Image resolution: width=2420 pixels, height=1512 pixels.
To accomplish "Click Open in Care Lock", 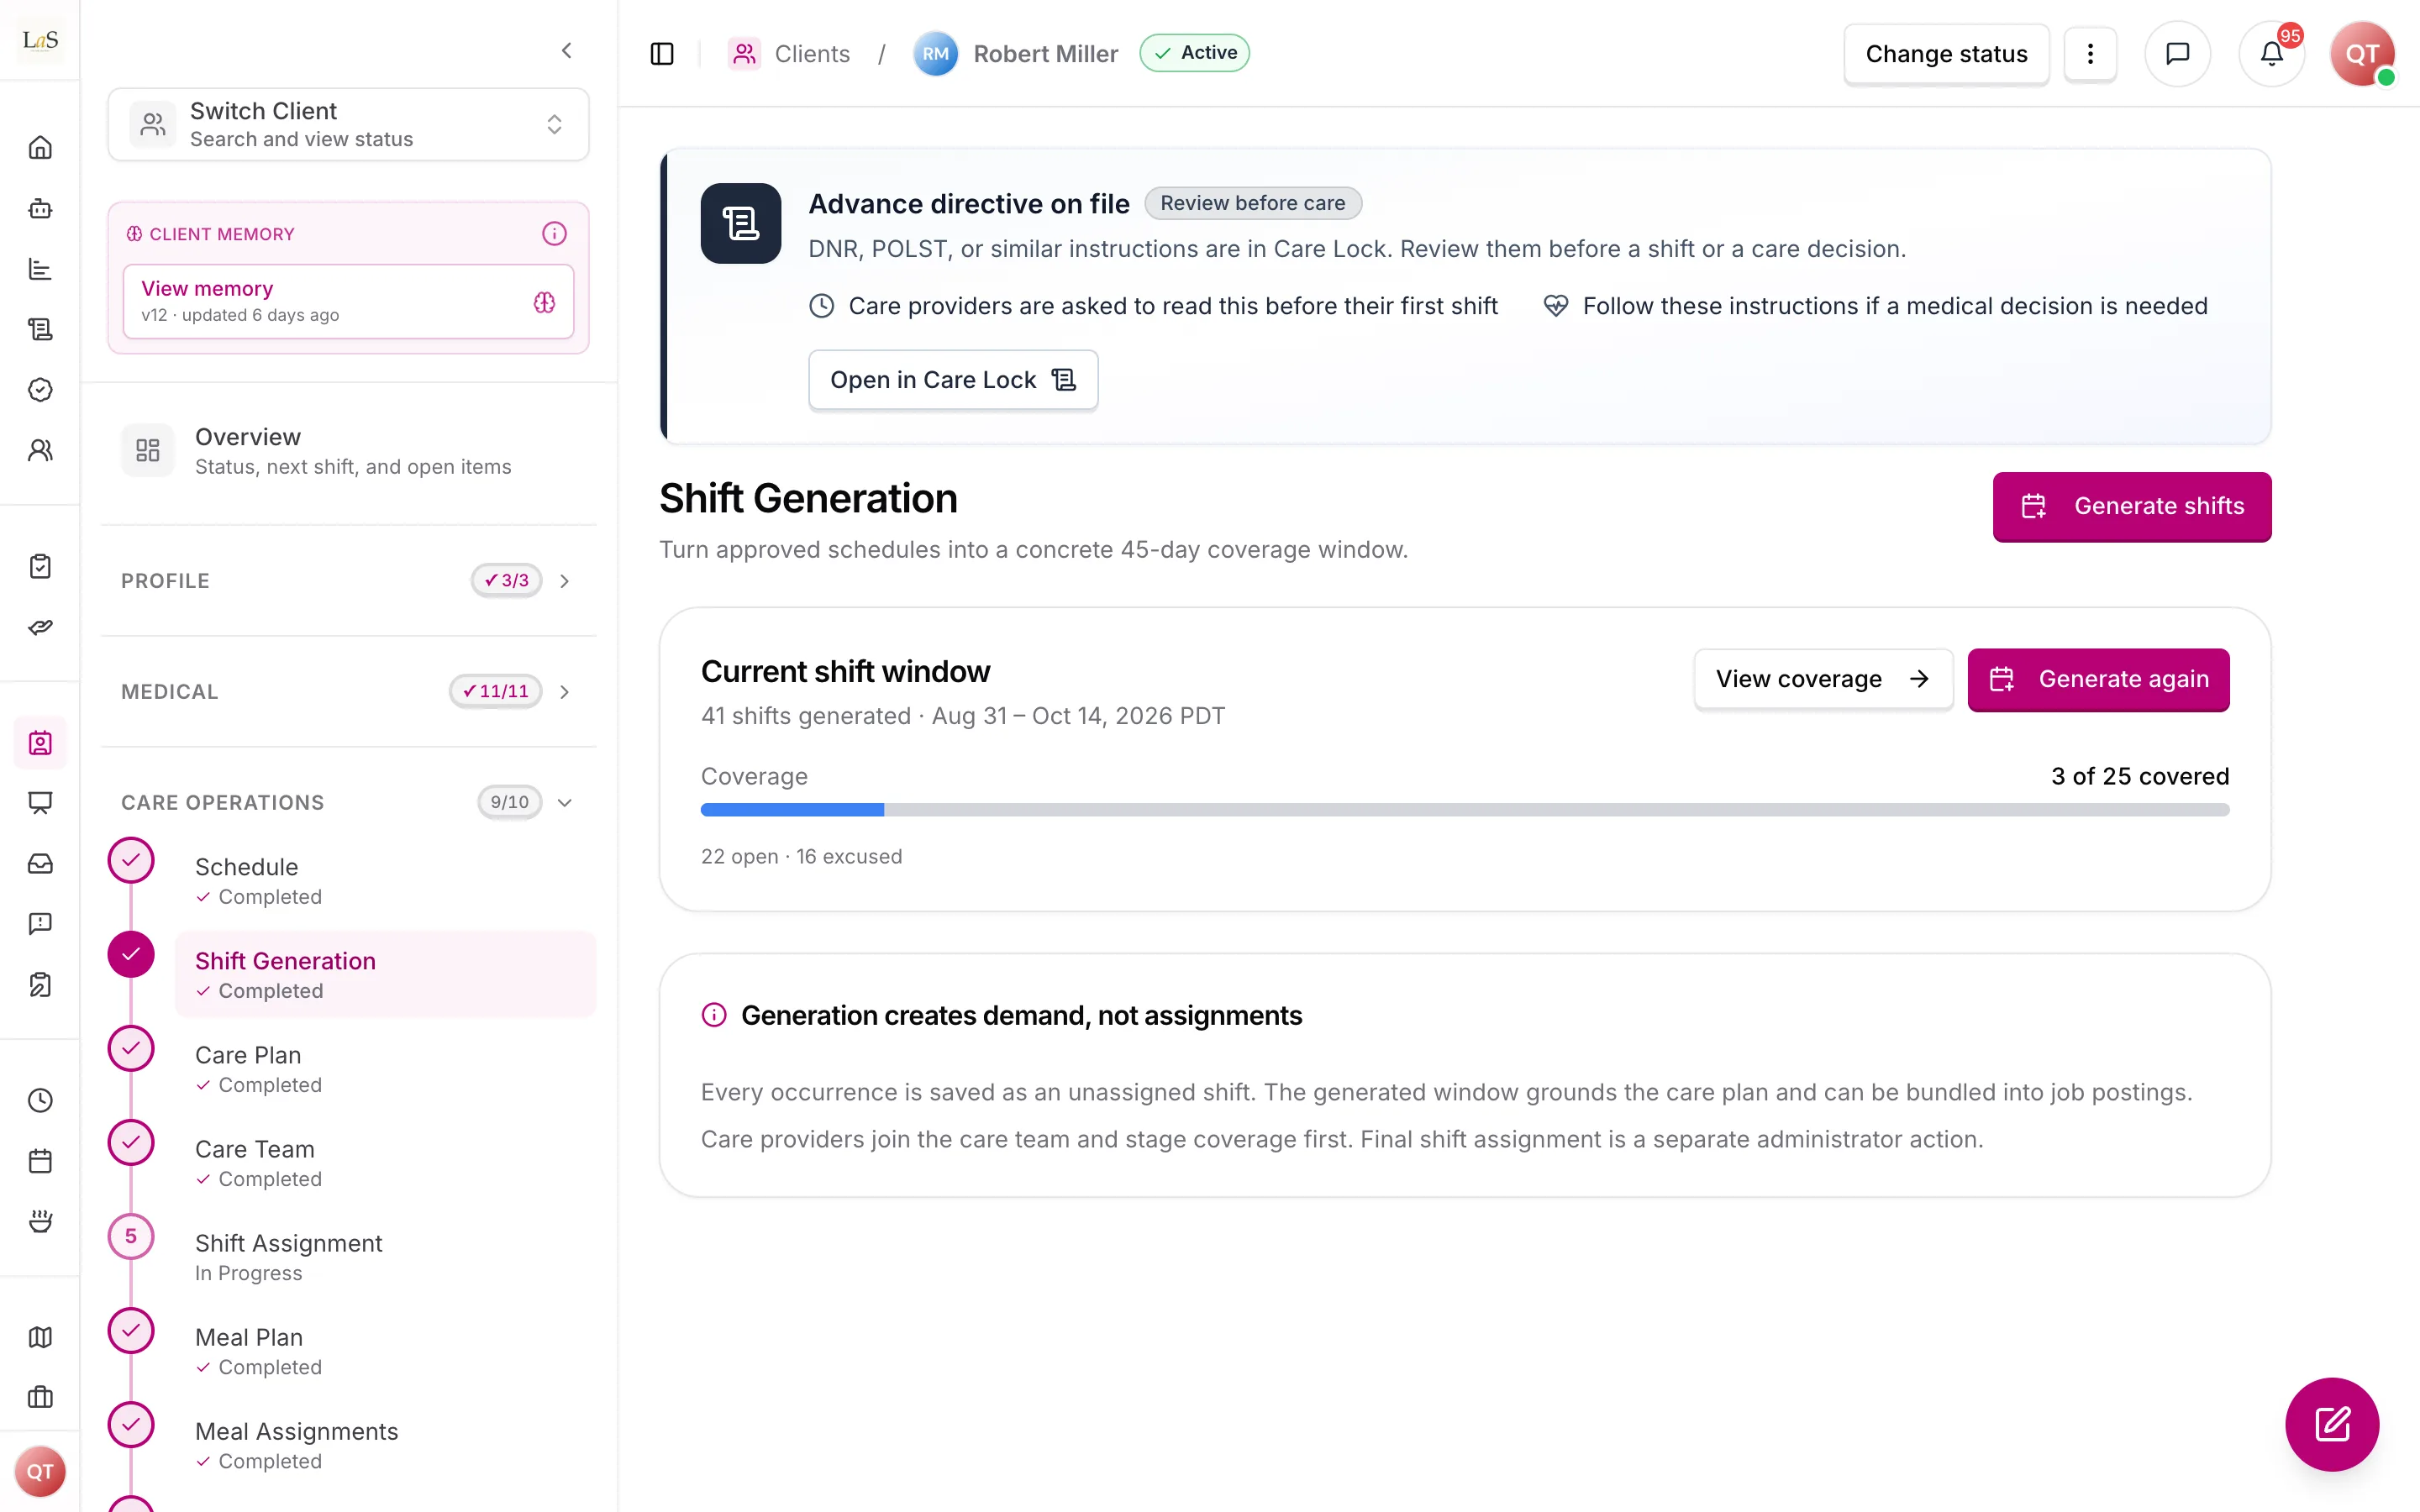I will coord(953,380).
